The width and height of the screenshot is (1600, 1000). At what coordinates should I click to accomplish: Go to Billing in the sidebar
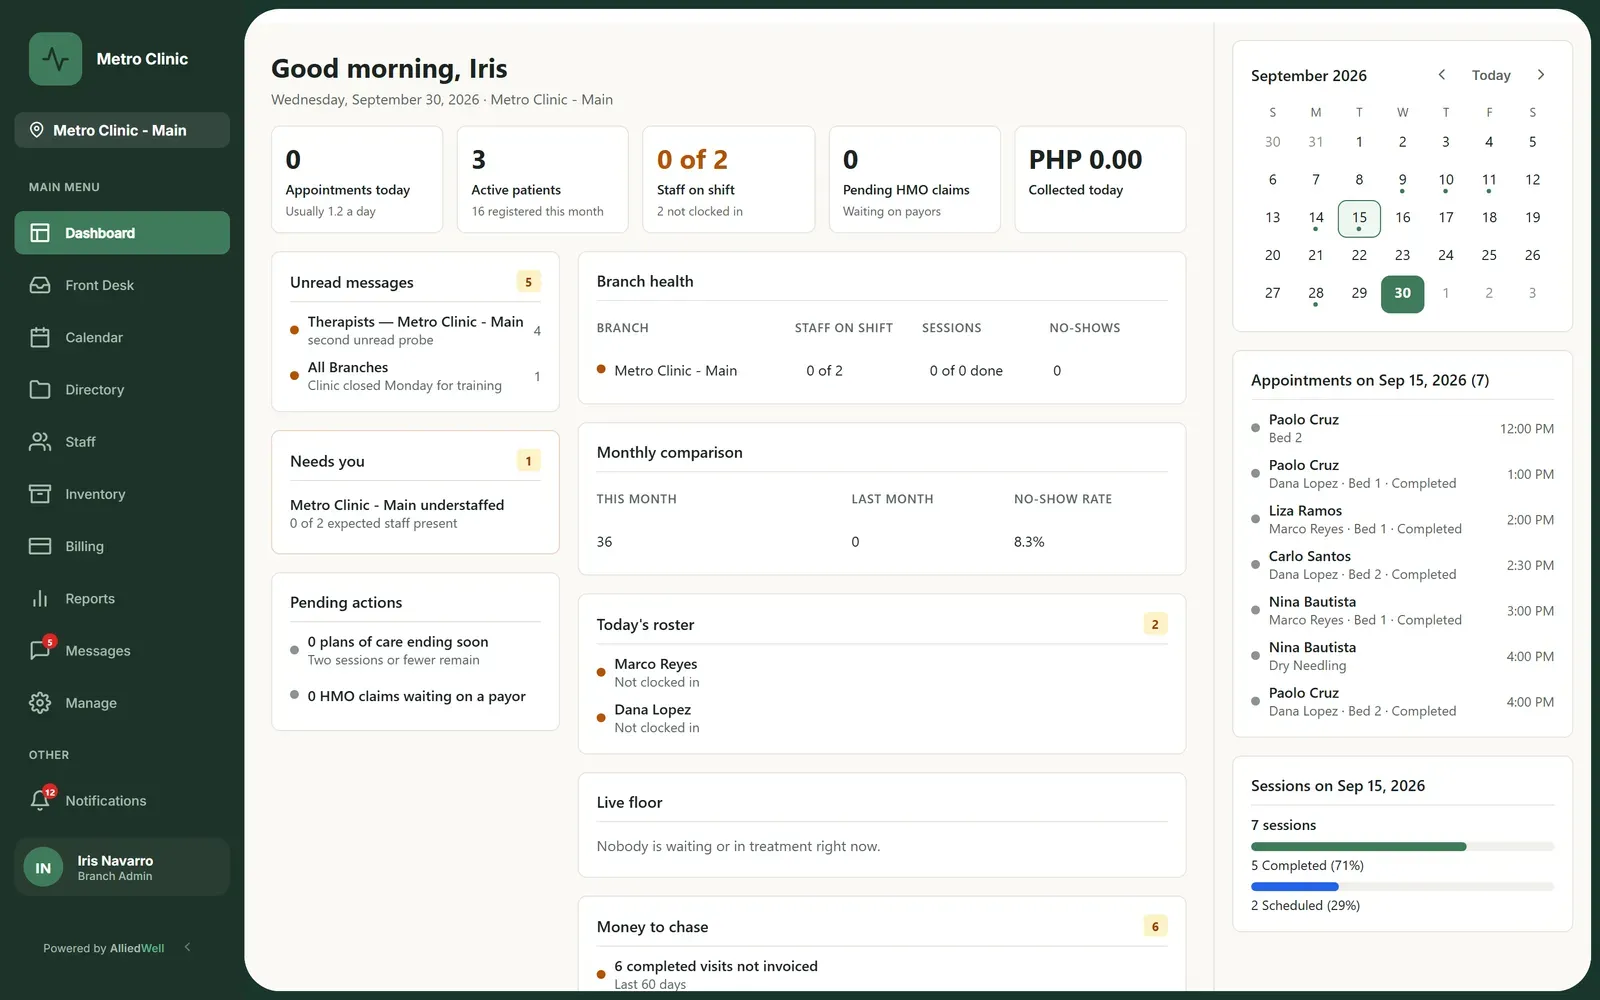point(122,546)
